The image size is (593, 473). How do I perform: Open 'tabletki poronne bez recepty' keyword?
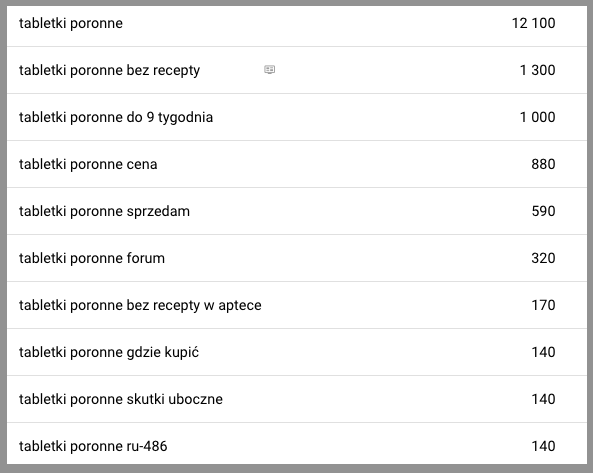[109, 71]
